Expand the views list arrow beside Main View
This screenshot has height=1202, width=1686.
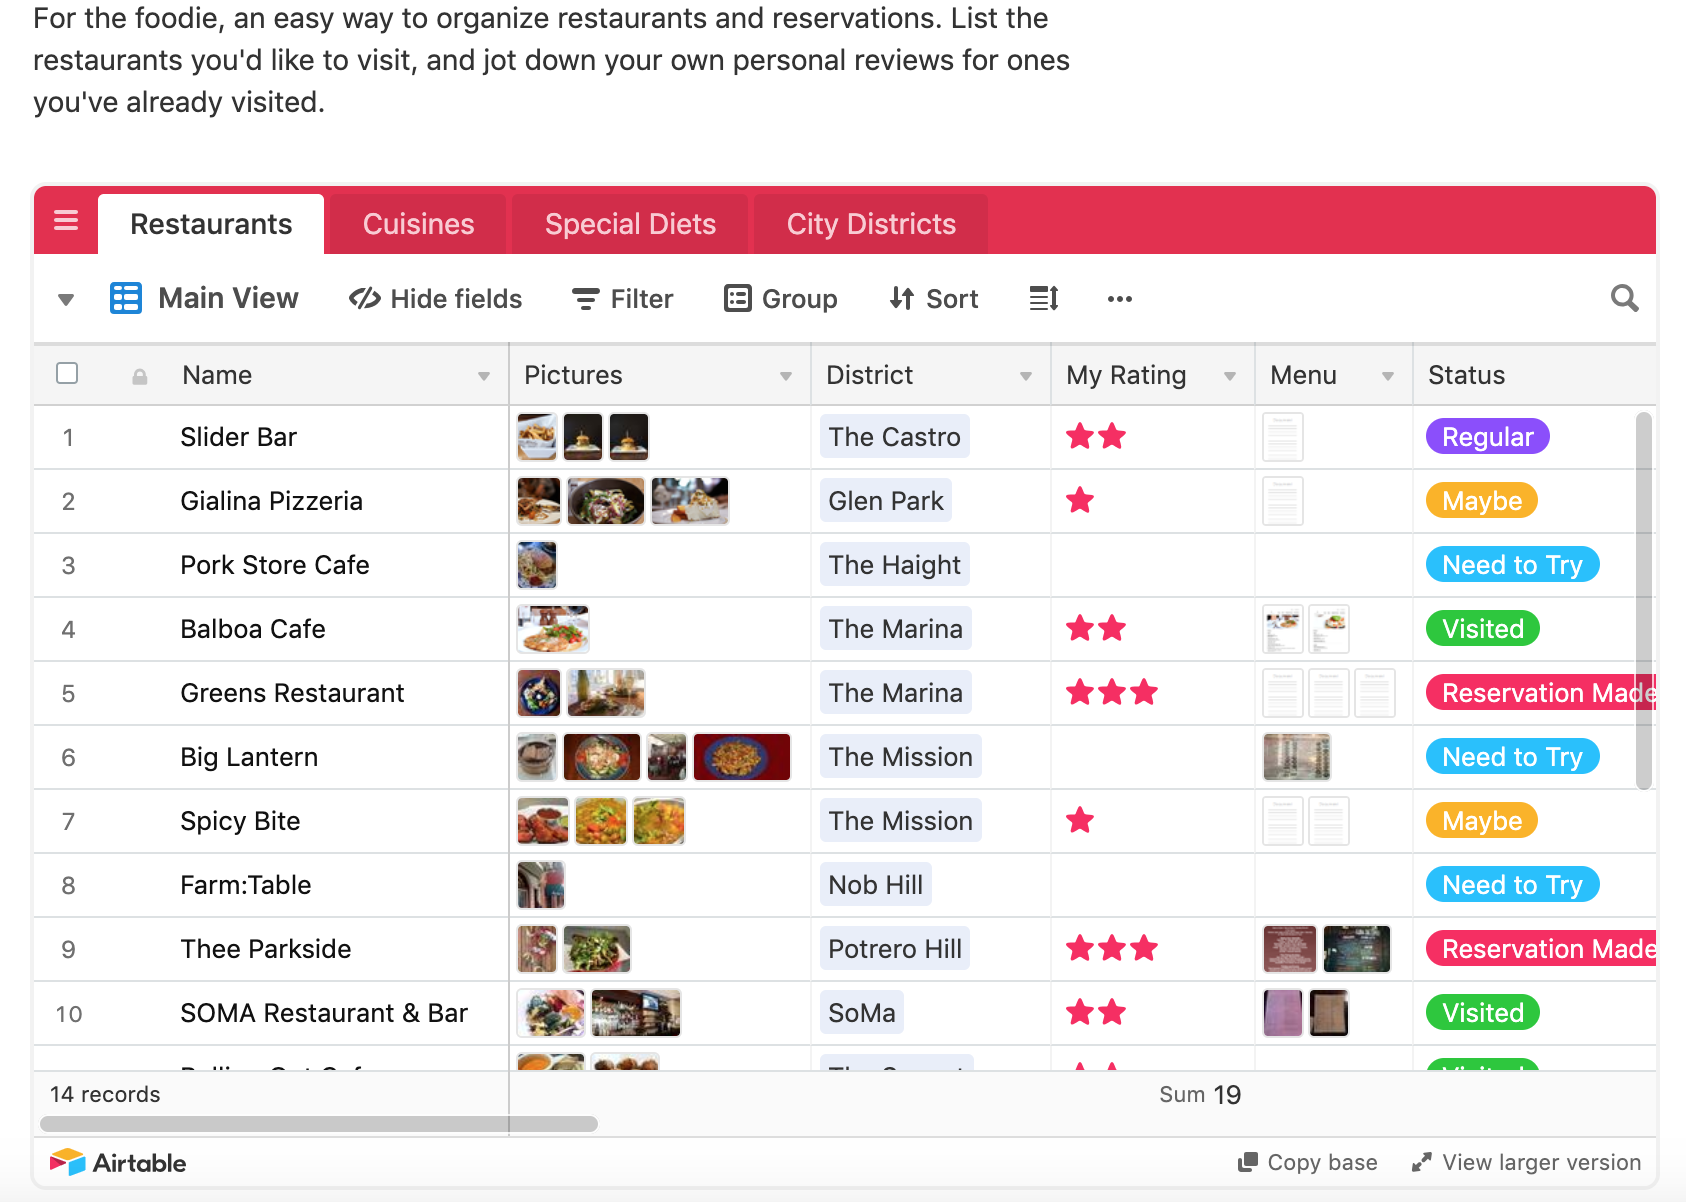pyautogui.click(x=66, y=299)
